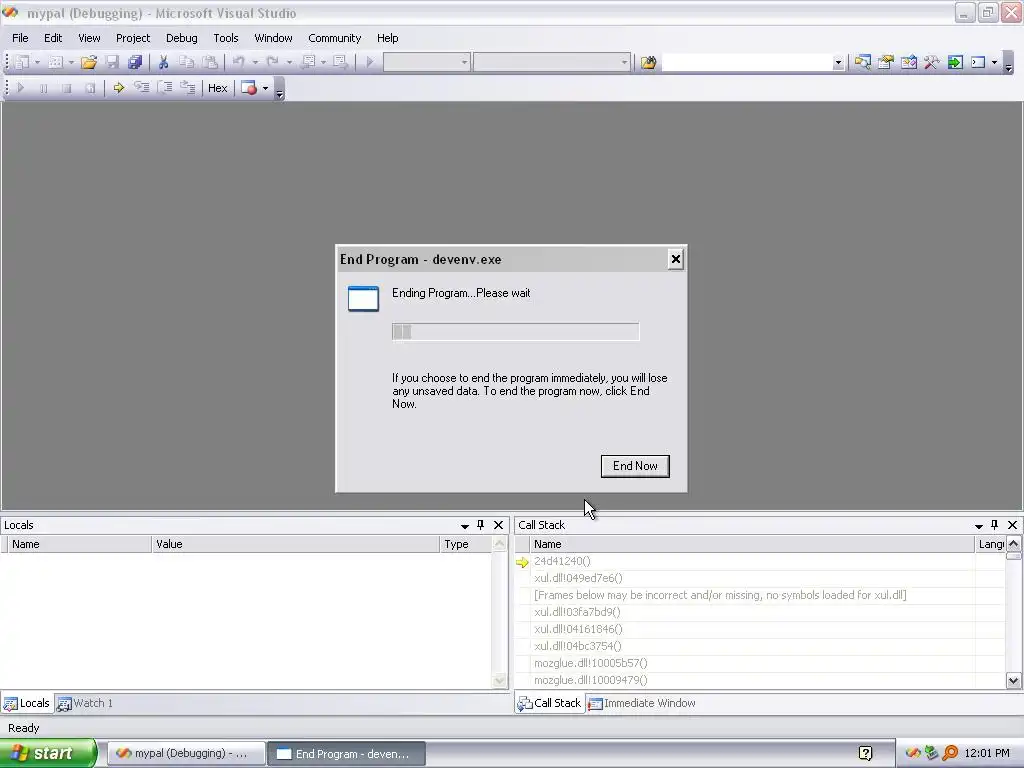Switch to the Watch 1 tab
The image size is (1024, 768).
(86, 703)
